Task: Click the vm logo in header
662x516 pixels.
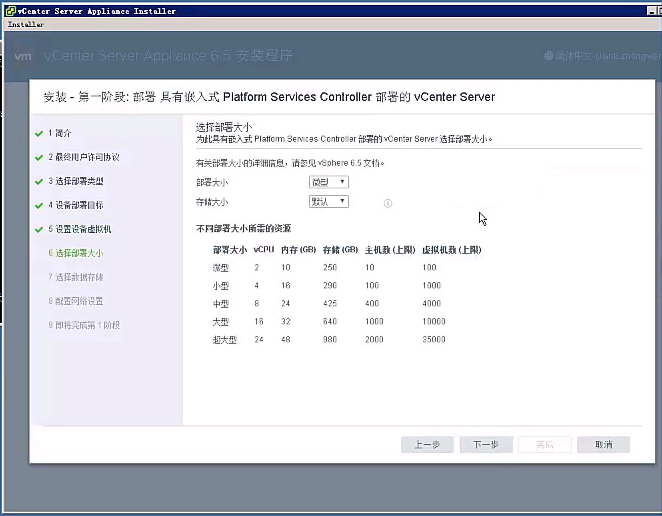Action: (x=23, y=56)
